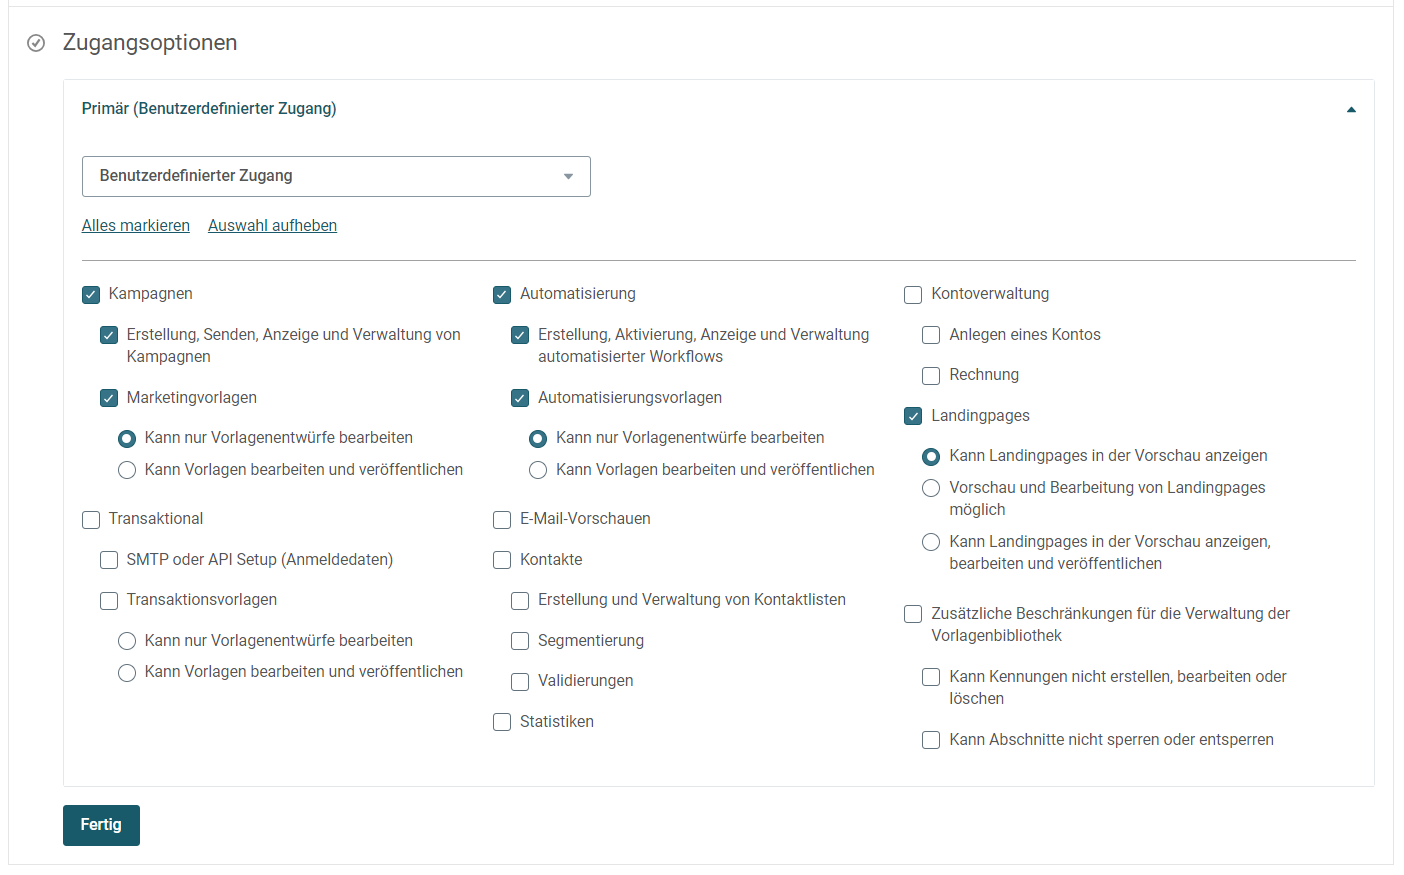
Task: Tick the Transaktional checkbox
Action: [x=91, y=520]
